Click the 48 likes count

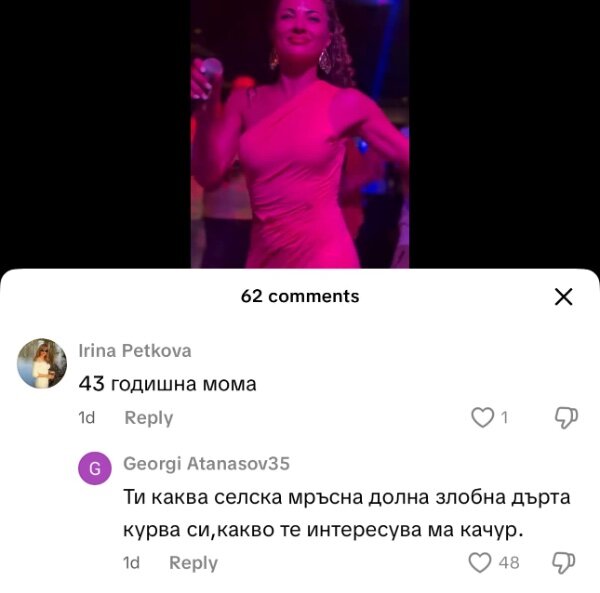(509, 563)
